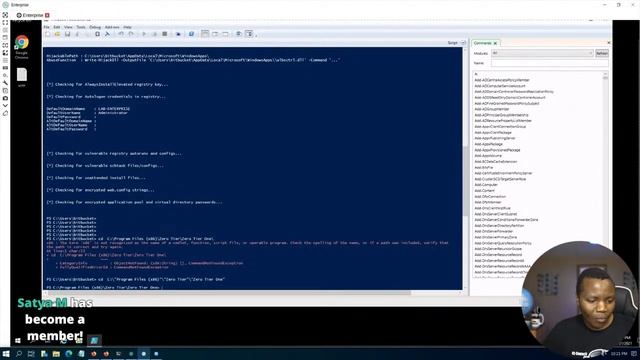The image size is (640, 360).
Task: Click the Run Script play icon
Action: tap(144, 34)
